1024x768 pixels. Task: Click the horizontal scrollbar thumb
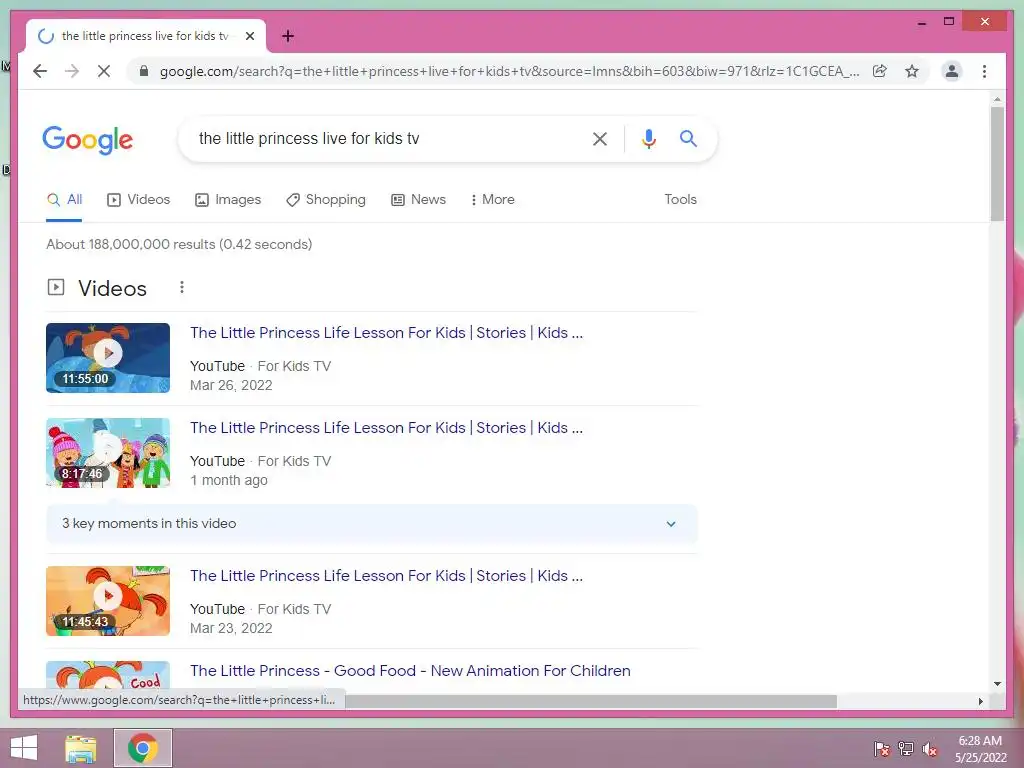pyautogui.click(x=591, y=701)
